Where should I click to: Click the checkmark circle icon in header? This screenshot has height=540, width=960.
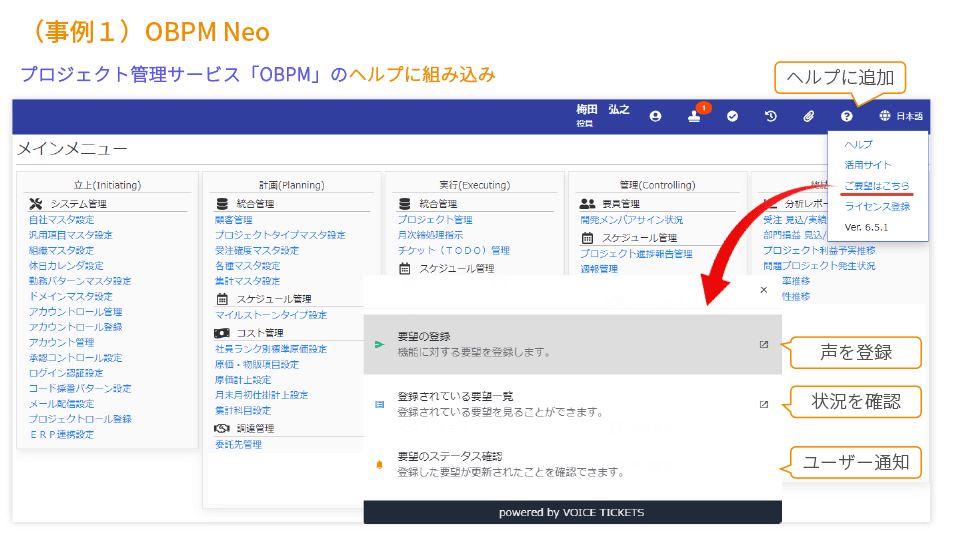(732, 116)
